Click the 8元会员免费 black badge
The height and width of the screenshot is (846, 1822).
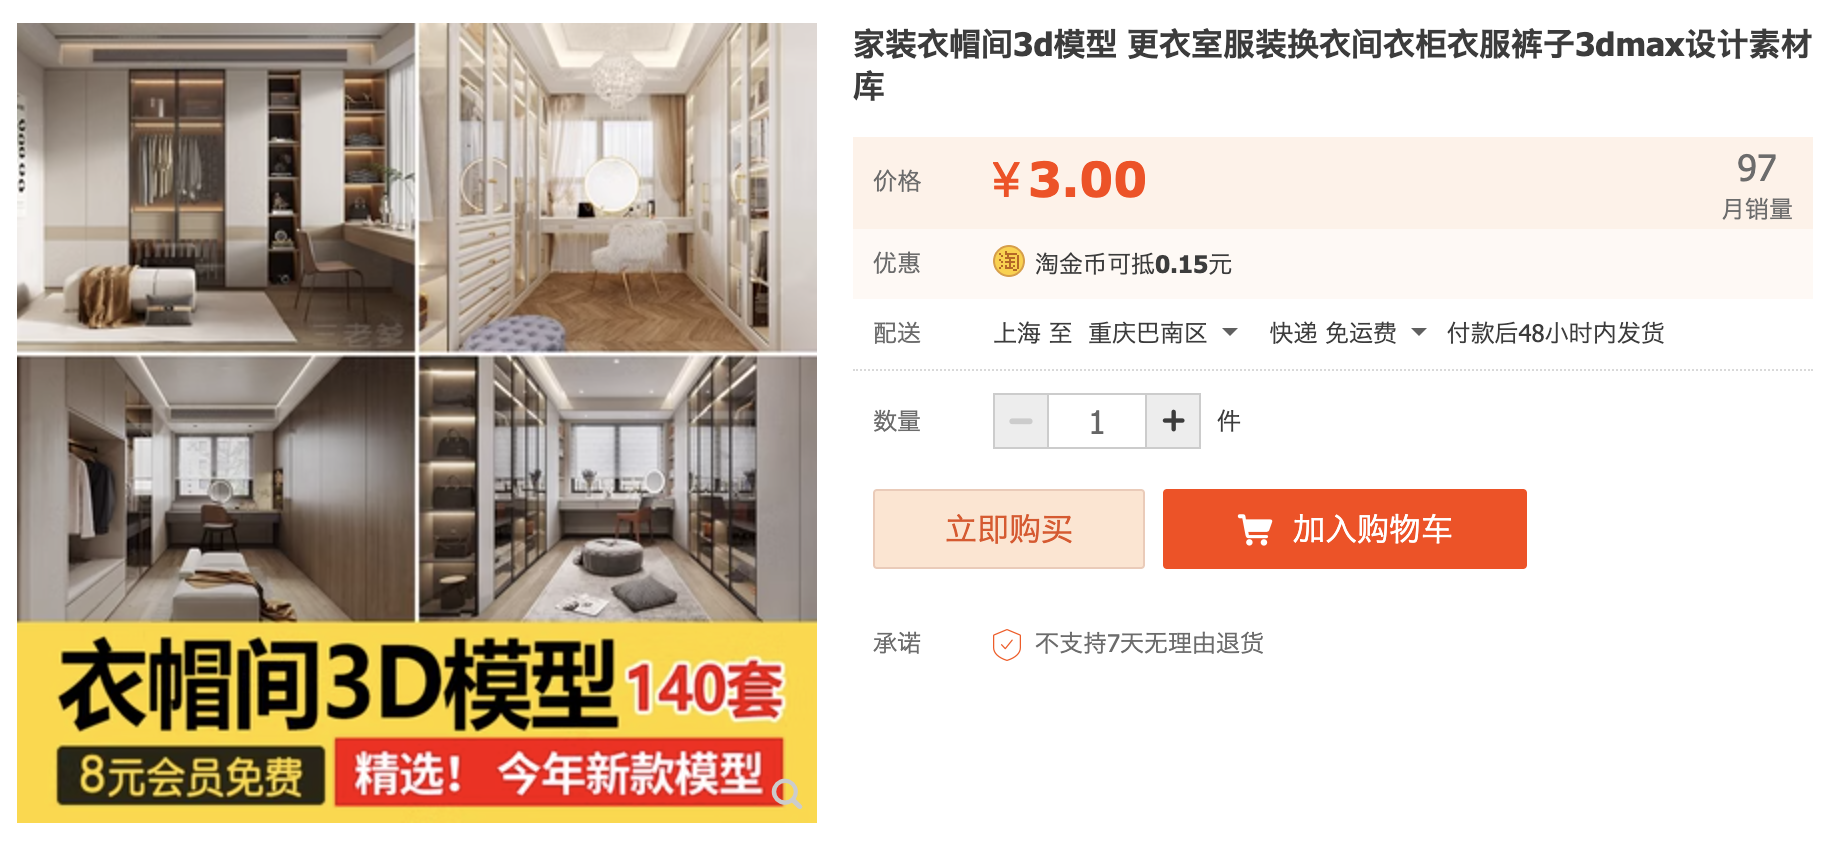tap(190, 775)
